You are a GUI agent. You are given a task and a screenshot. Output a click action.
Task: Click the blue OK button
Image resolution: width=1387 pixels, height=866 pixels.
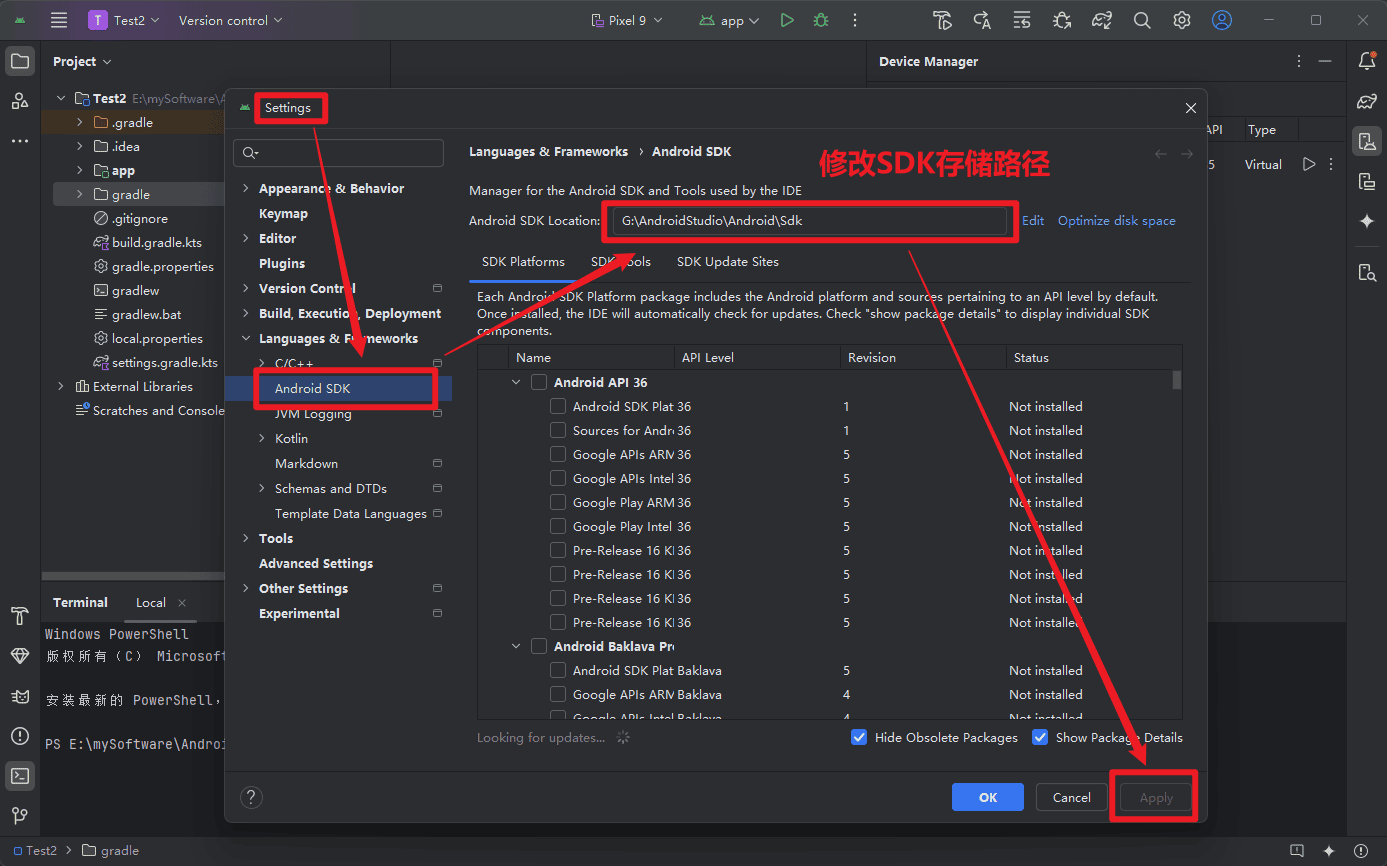click(987, 797)
